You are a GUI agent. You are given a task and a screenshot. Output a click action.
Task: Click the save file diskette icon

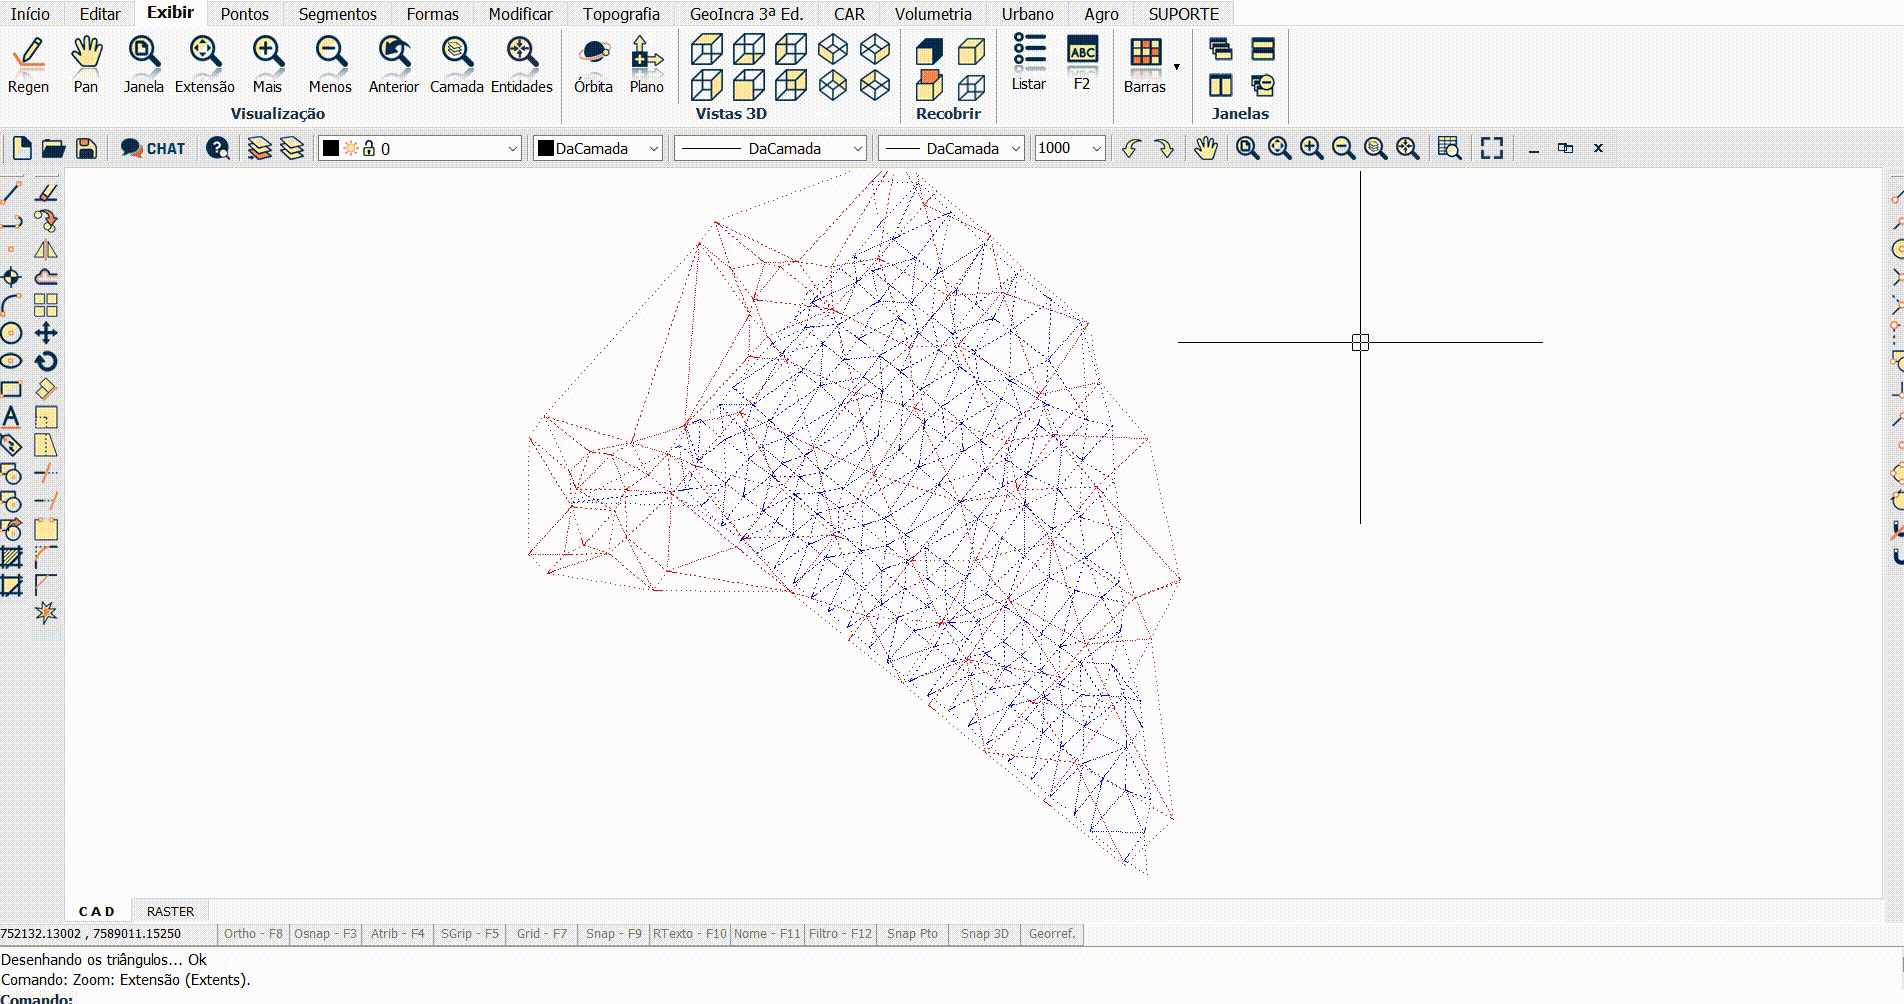coord(87,149)
